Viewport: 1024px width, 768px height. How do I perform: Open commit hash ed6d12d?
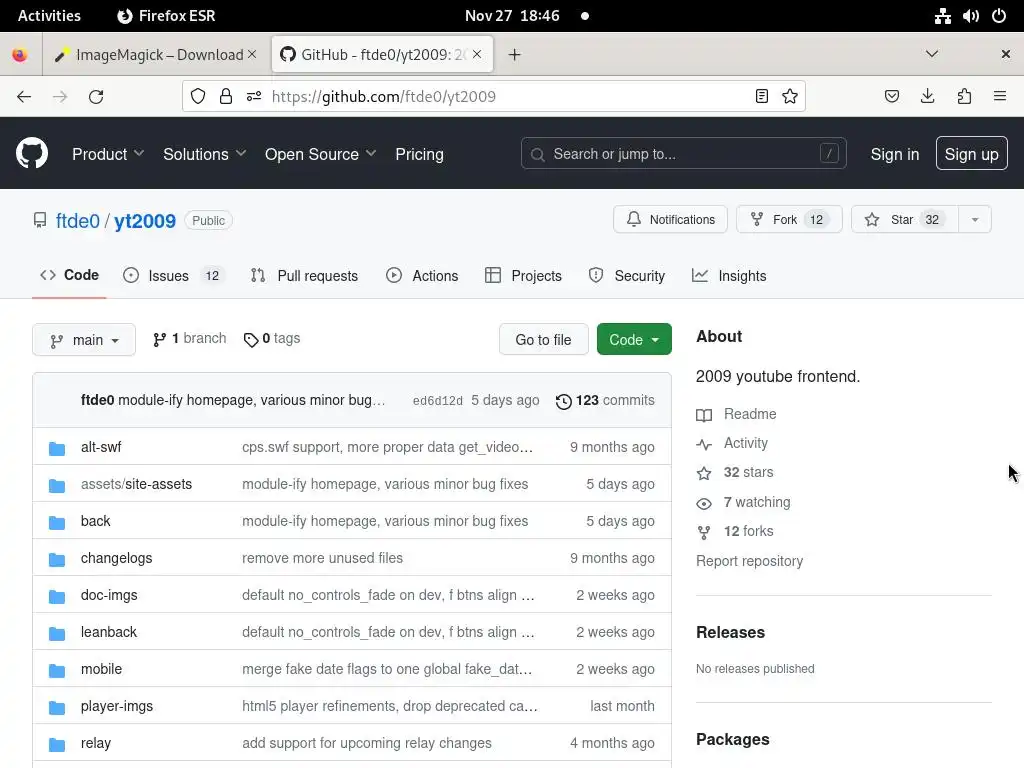pos(438,401)
